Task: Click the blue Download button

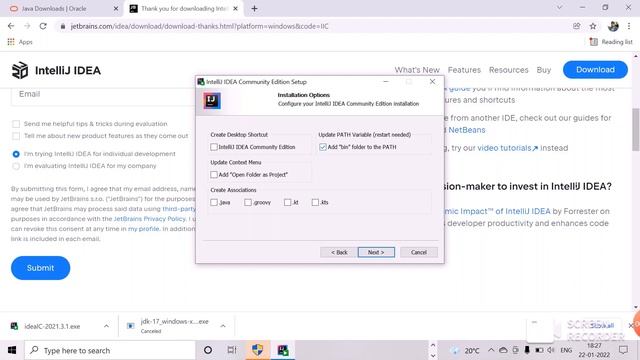Action: 595,70
